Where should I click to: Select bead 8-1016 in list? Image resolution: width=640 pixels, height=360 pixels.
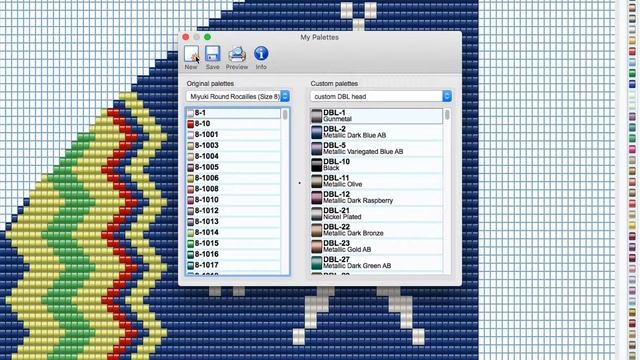coord(233,254)
